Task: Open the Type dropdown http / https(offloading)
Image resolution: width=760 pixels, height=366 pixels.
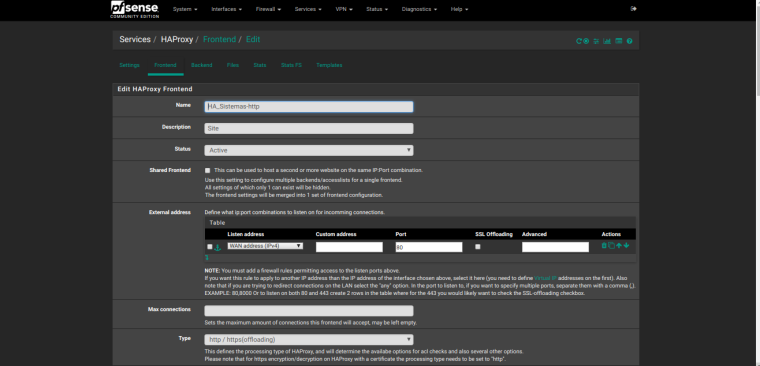Action: pos(309,339)
